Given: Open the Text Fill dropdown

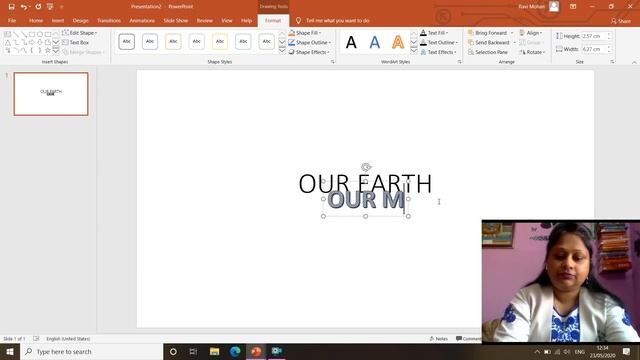Looking at the screenshot, I should coord(434,33).
